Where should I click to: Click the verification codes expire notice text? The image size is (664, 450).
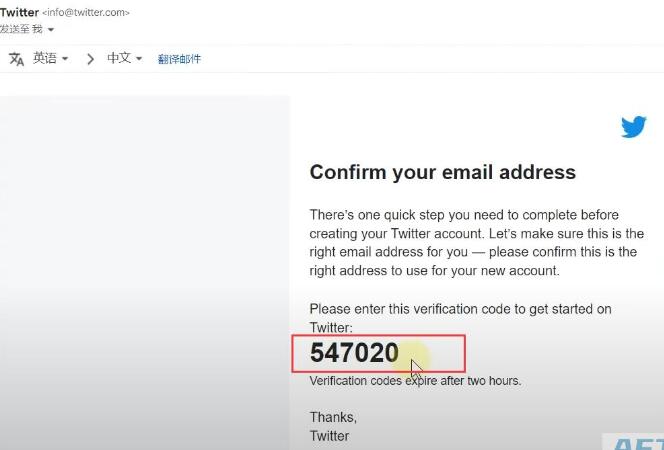coord(415,381)
